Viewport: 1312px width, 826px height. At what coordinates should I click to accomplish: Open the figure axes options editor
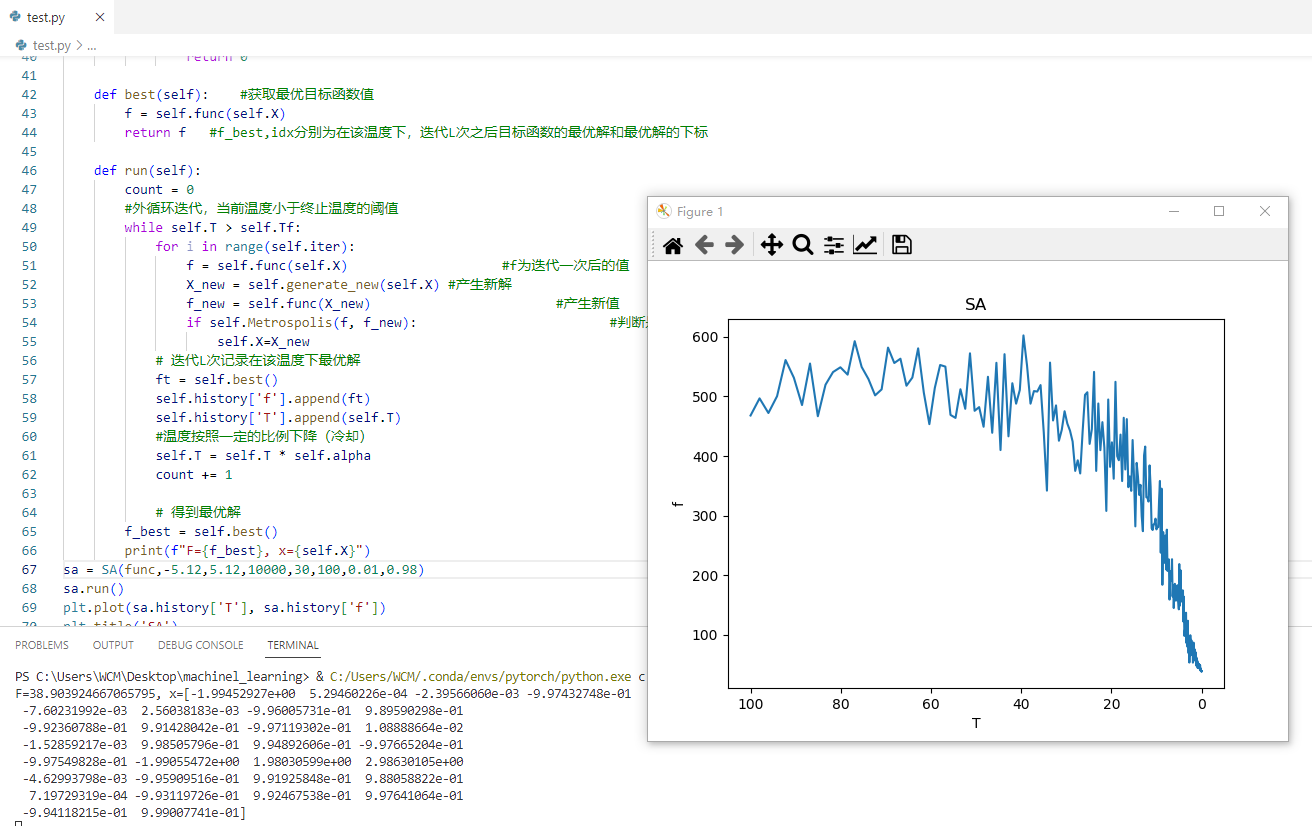(866, 244)
